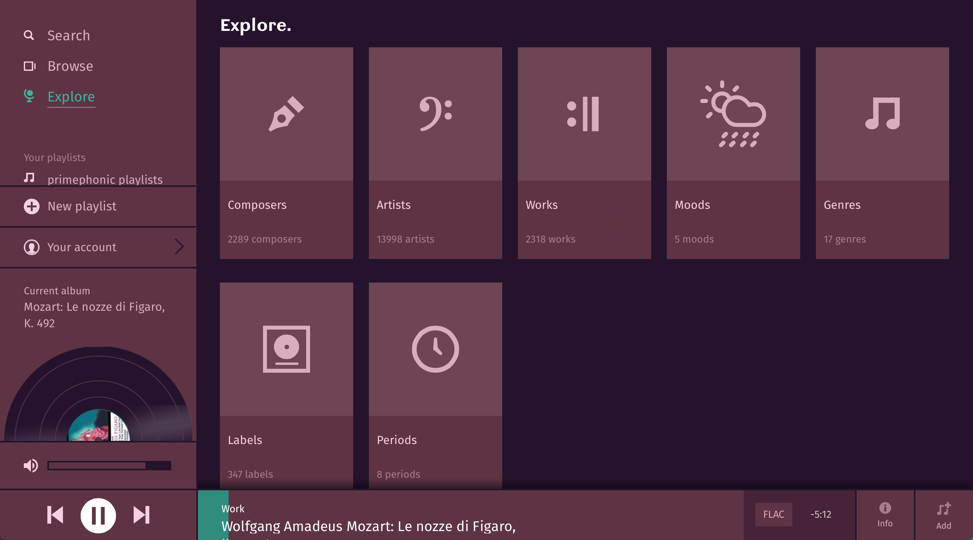Expand the Your account chevron
Screen dimensions: 973x540
coord(179,247)
